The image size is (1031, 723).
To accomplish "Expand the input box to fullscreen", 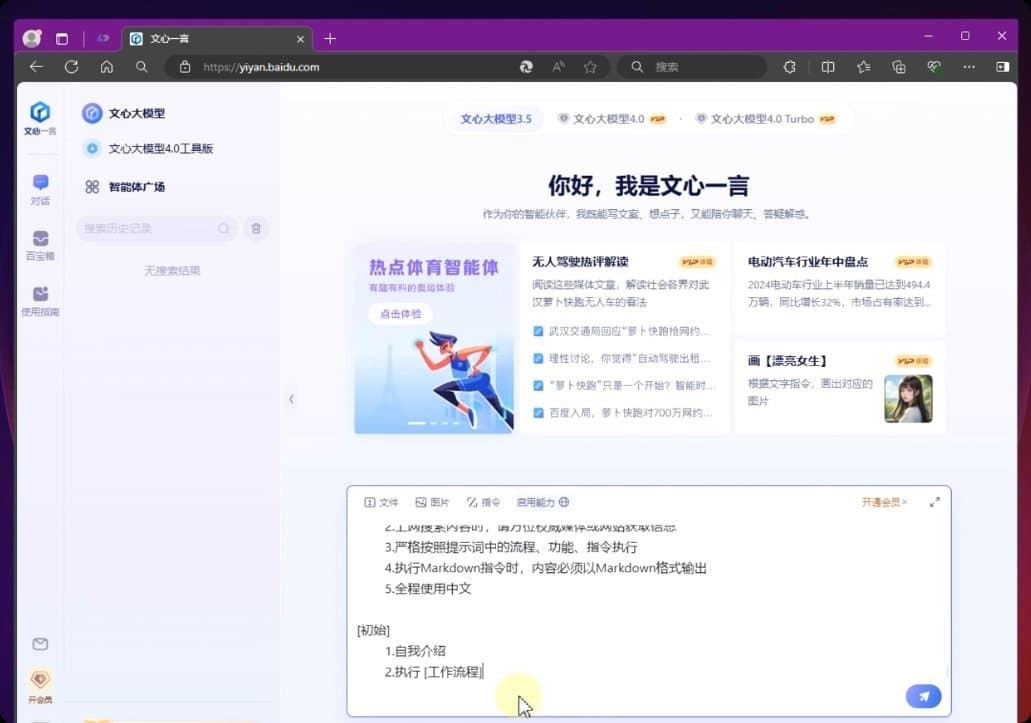I will (935, 502).
